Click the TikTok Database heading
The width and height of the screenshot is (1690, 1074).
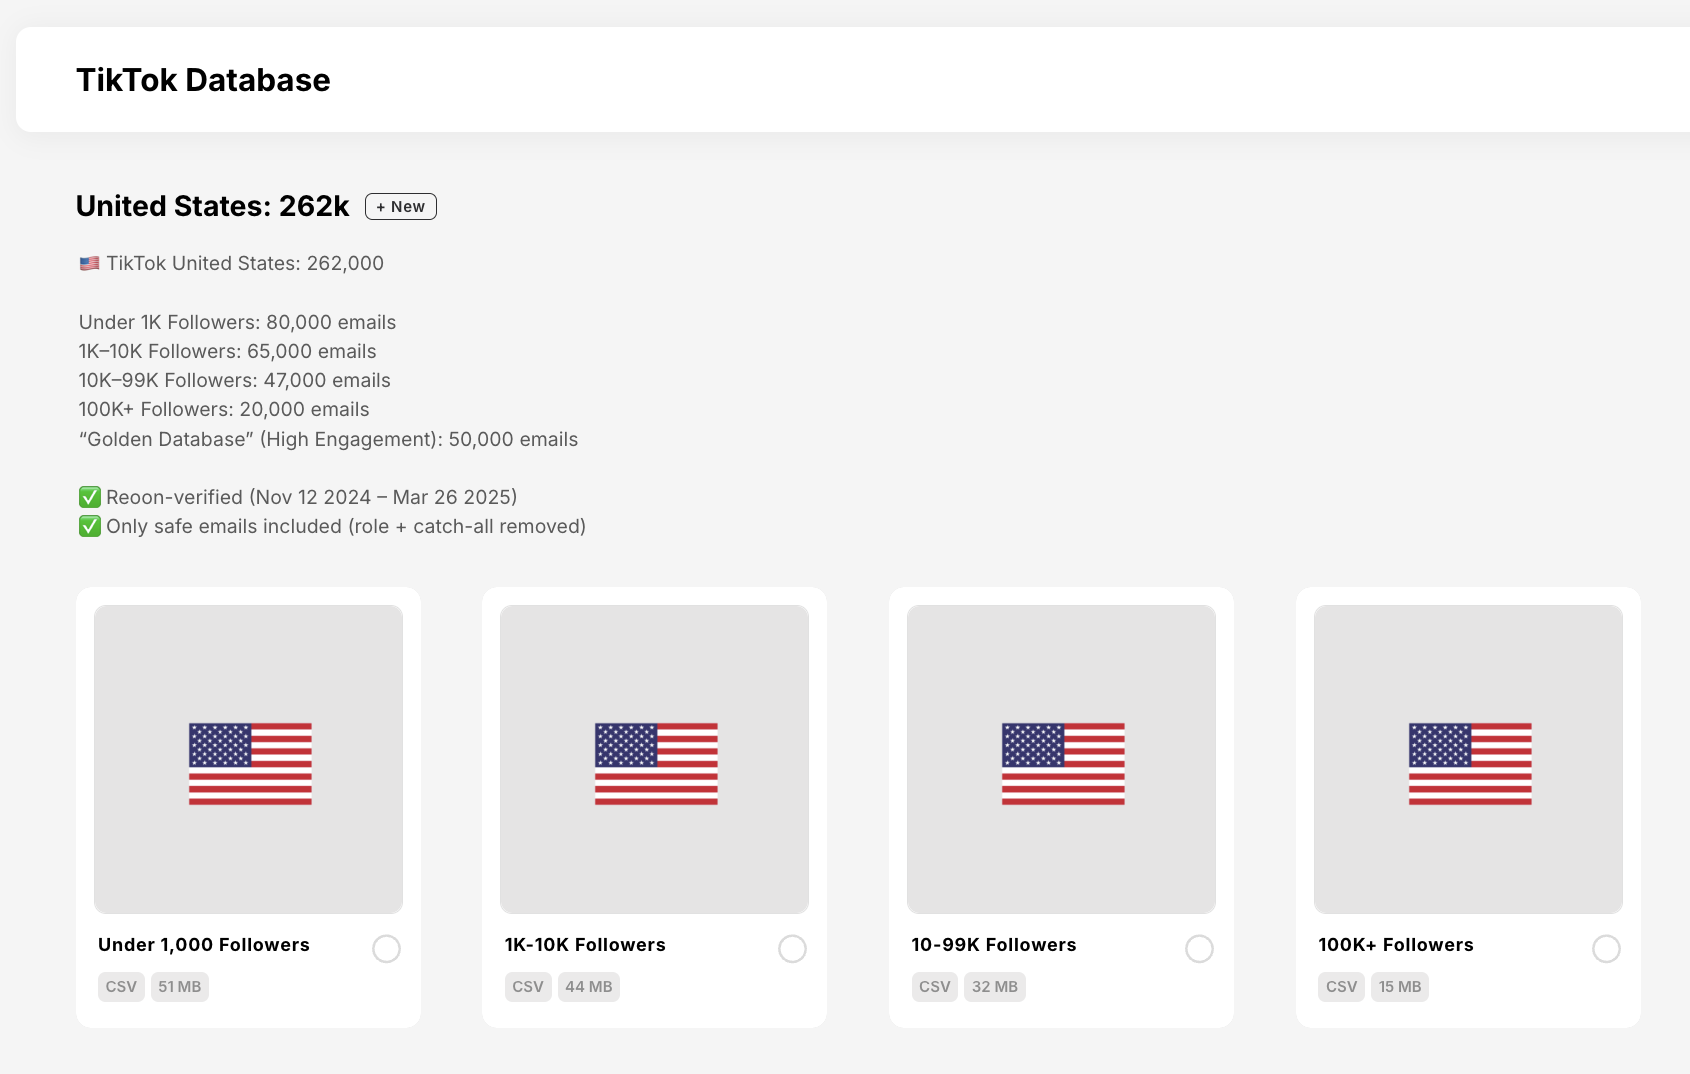click(203, 80)
